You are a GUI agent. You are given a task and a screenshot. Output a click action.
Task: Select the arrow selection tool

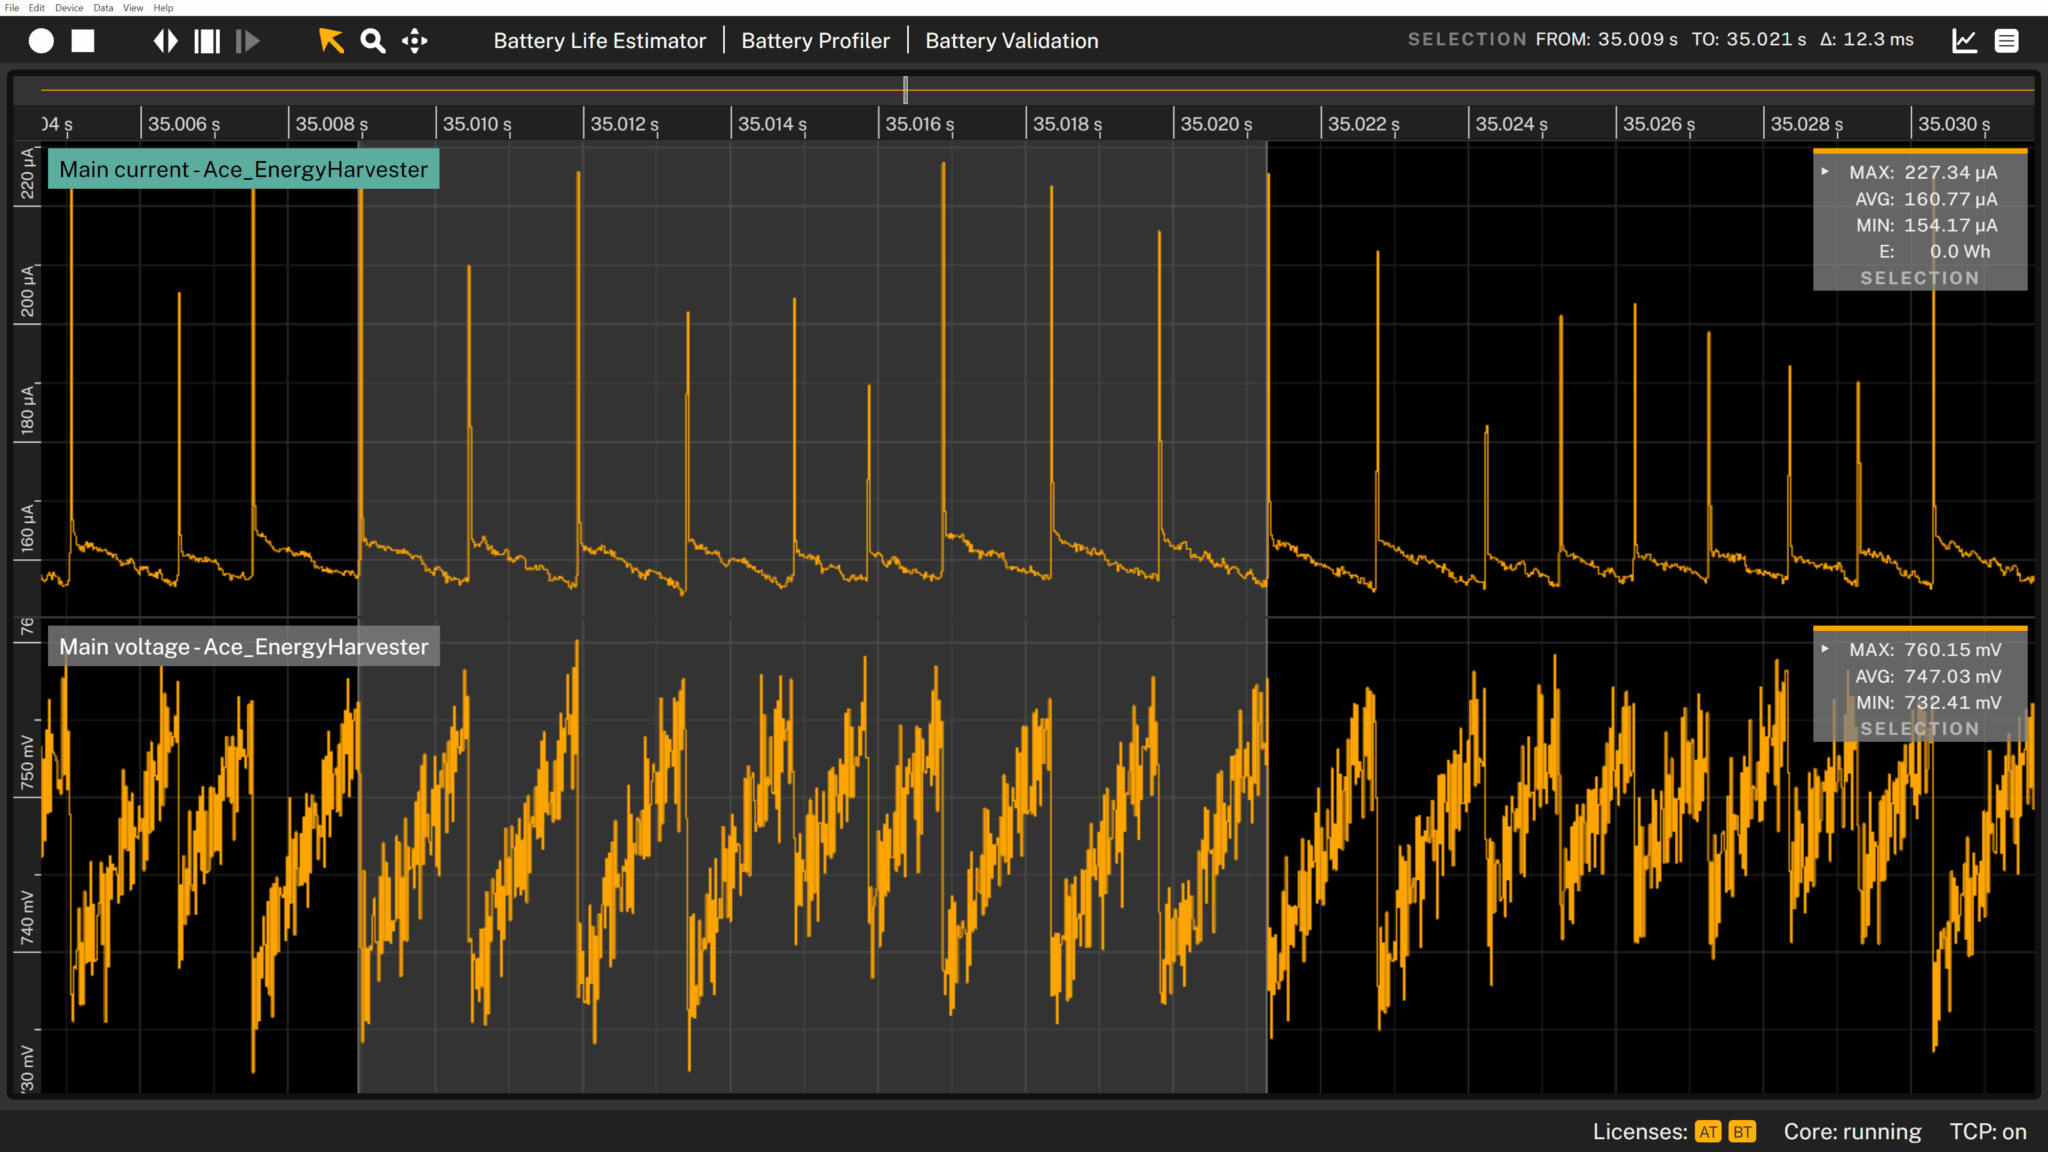click(x=331, y=41)
